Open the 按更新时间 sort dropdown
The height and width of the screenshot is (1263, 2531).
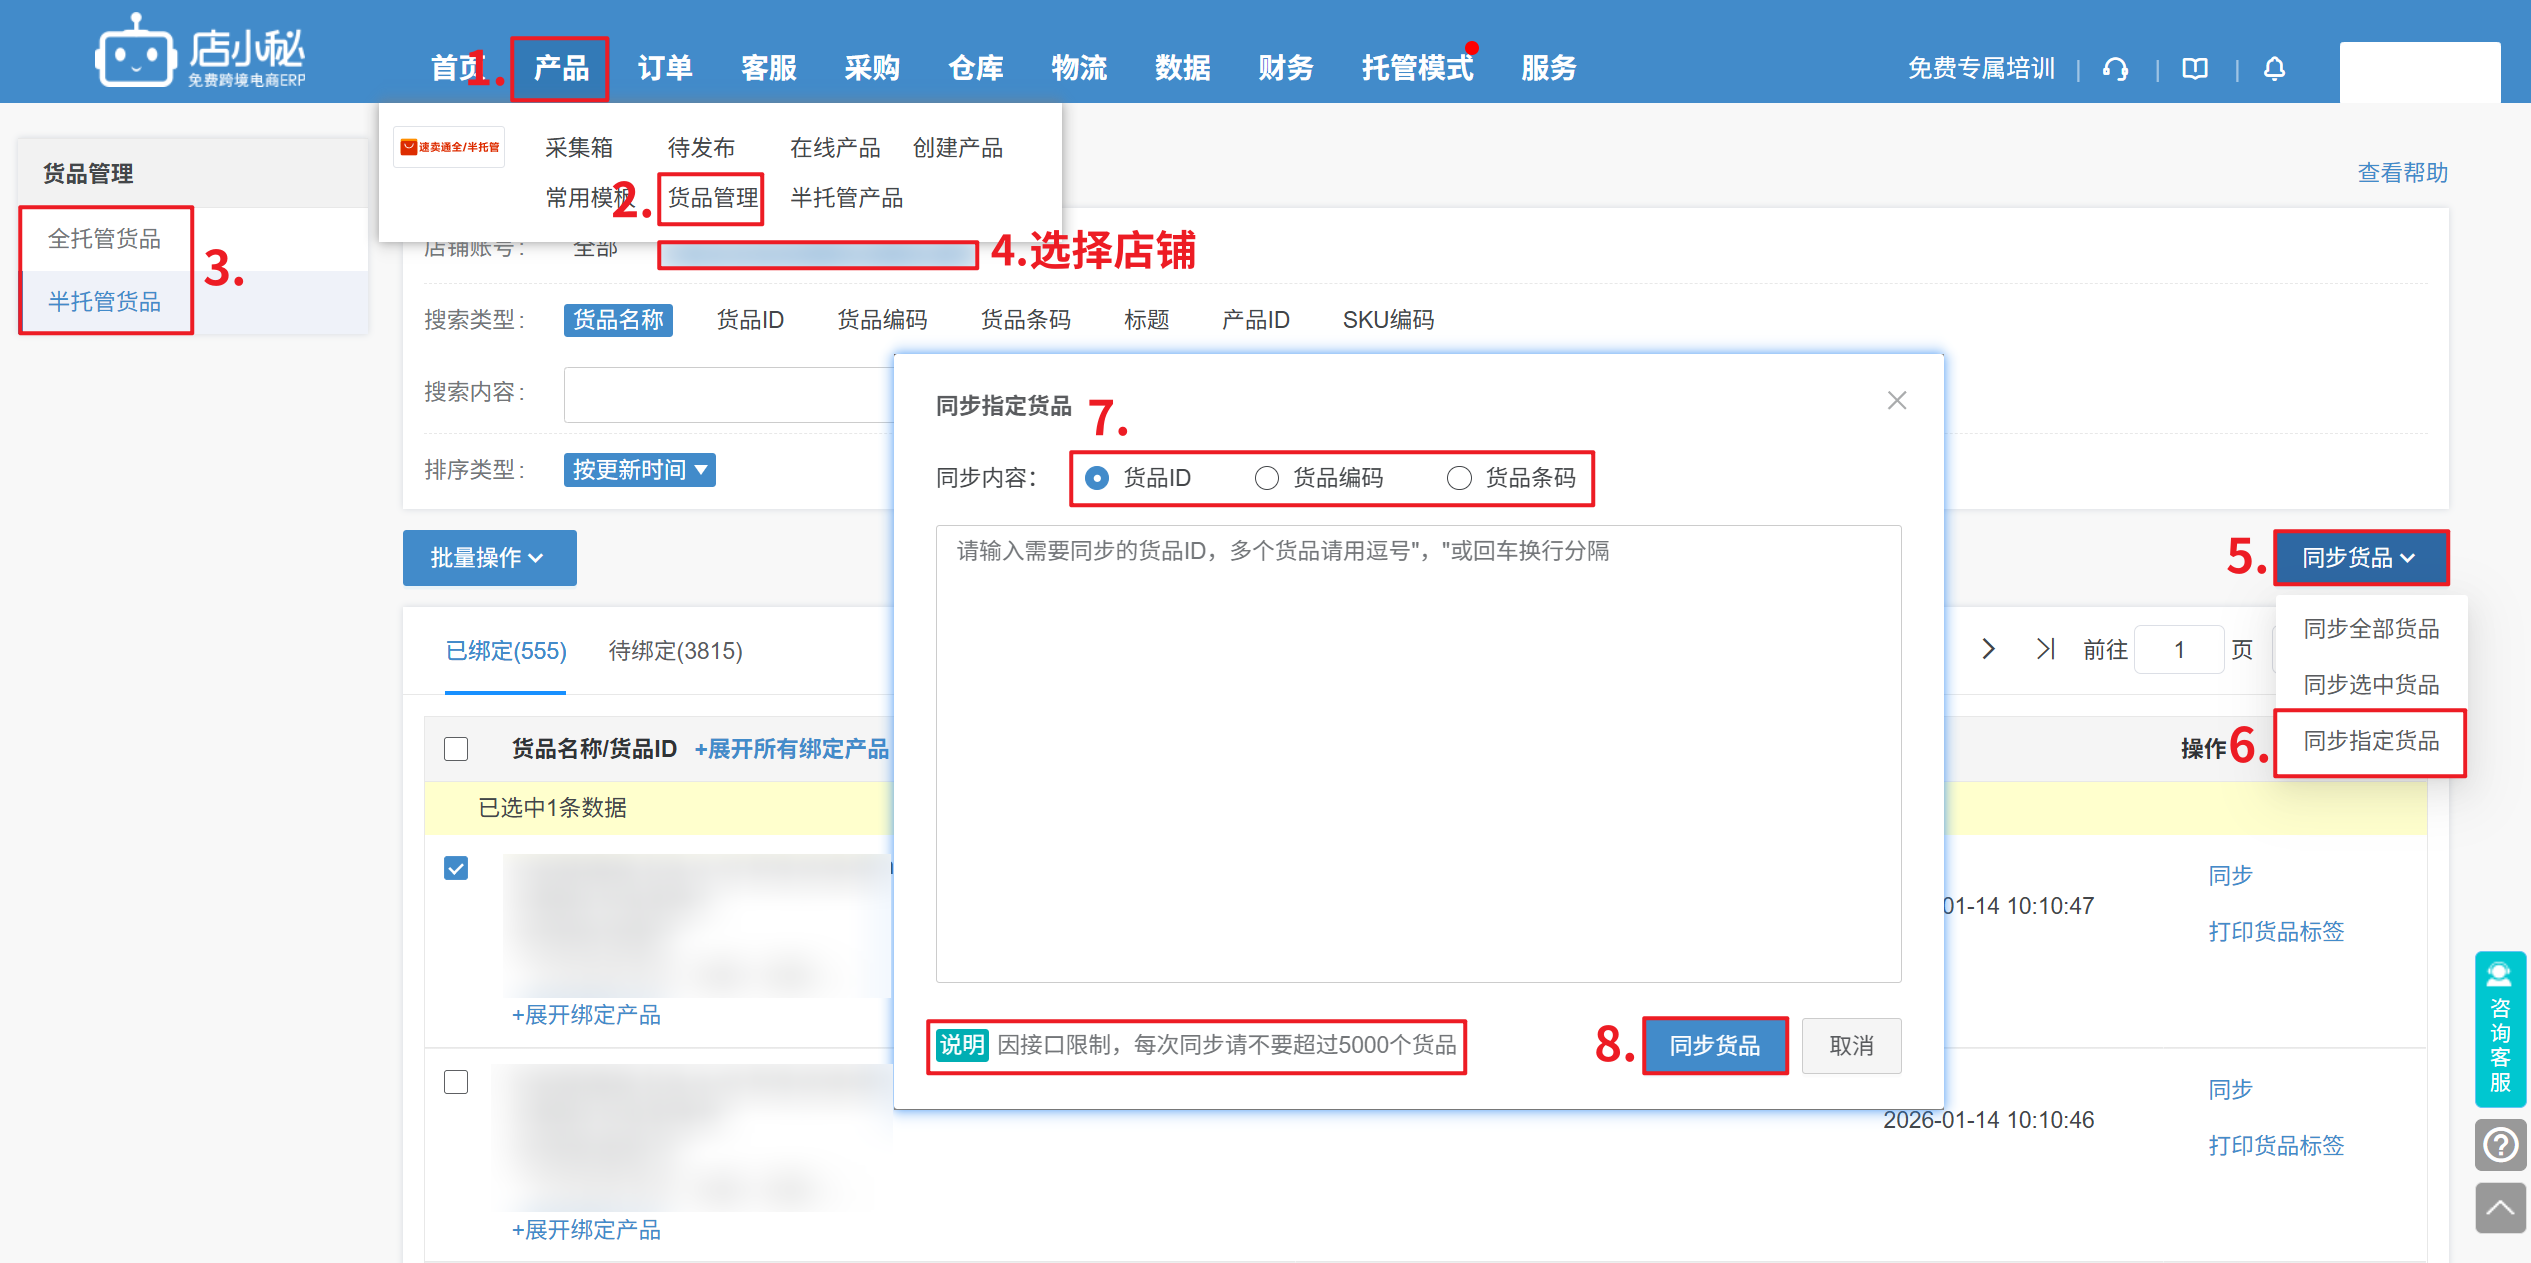tap(639, 470)
